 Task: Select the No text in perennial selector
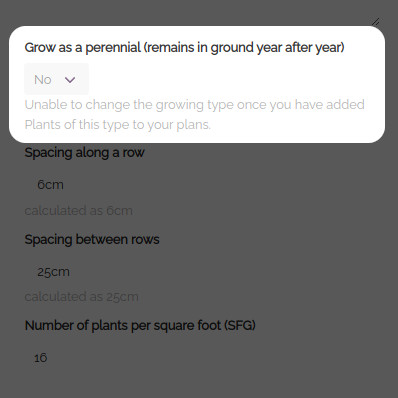coord(43,80)
